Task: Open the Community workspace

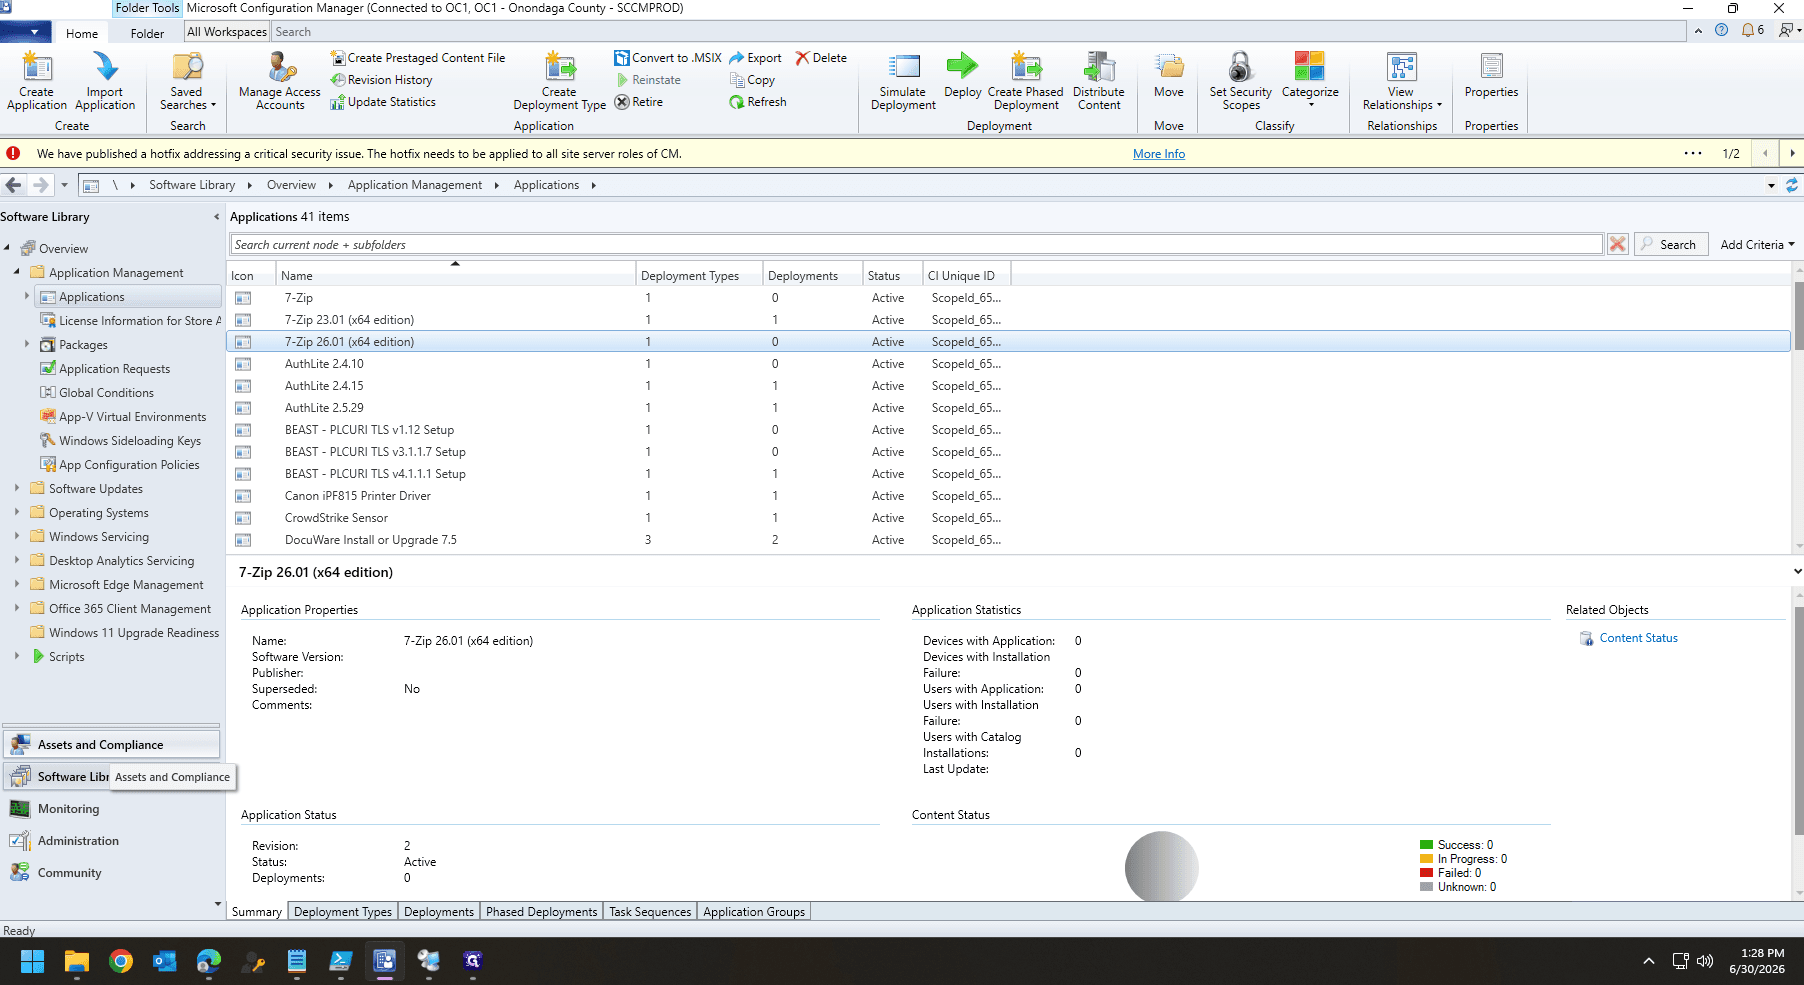Action: tap(112, 873)
